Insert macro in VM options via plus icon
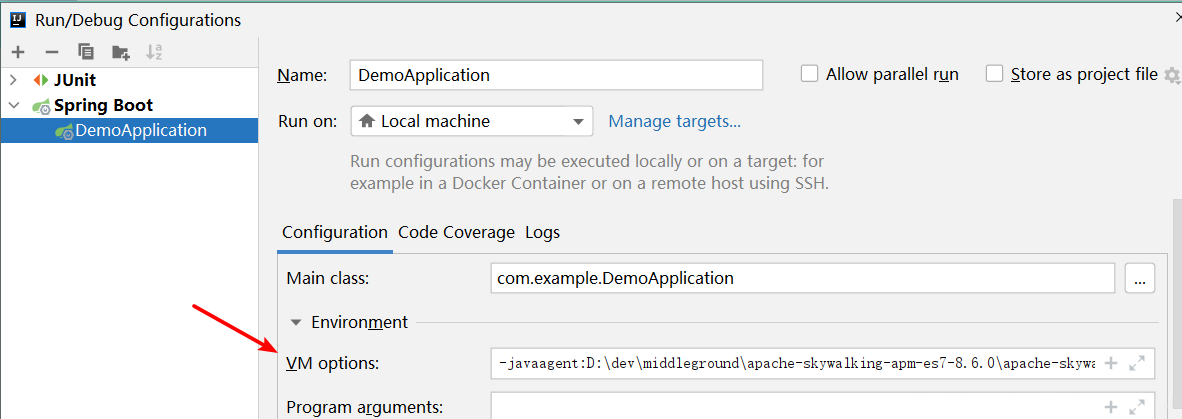This screenshot has height=419, width=1182. 1110,363
